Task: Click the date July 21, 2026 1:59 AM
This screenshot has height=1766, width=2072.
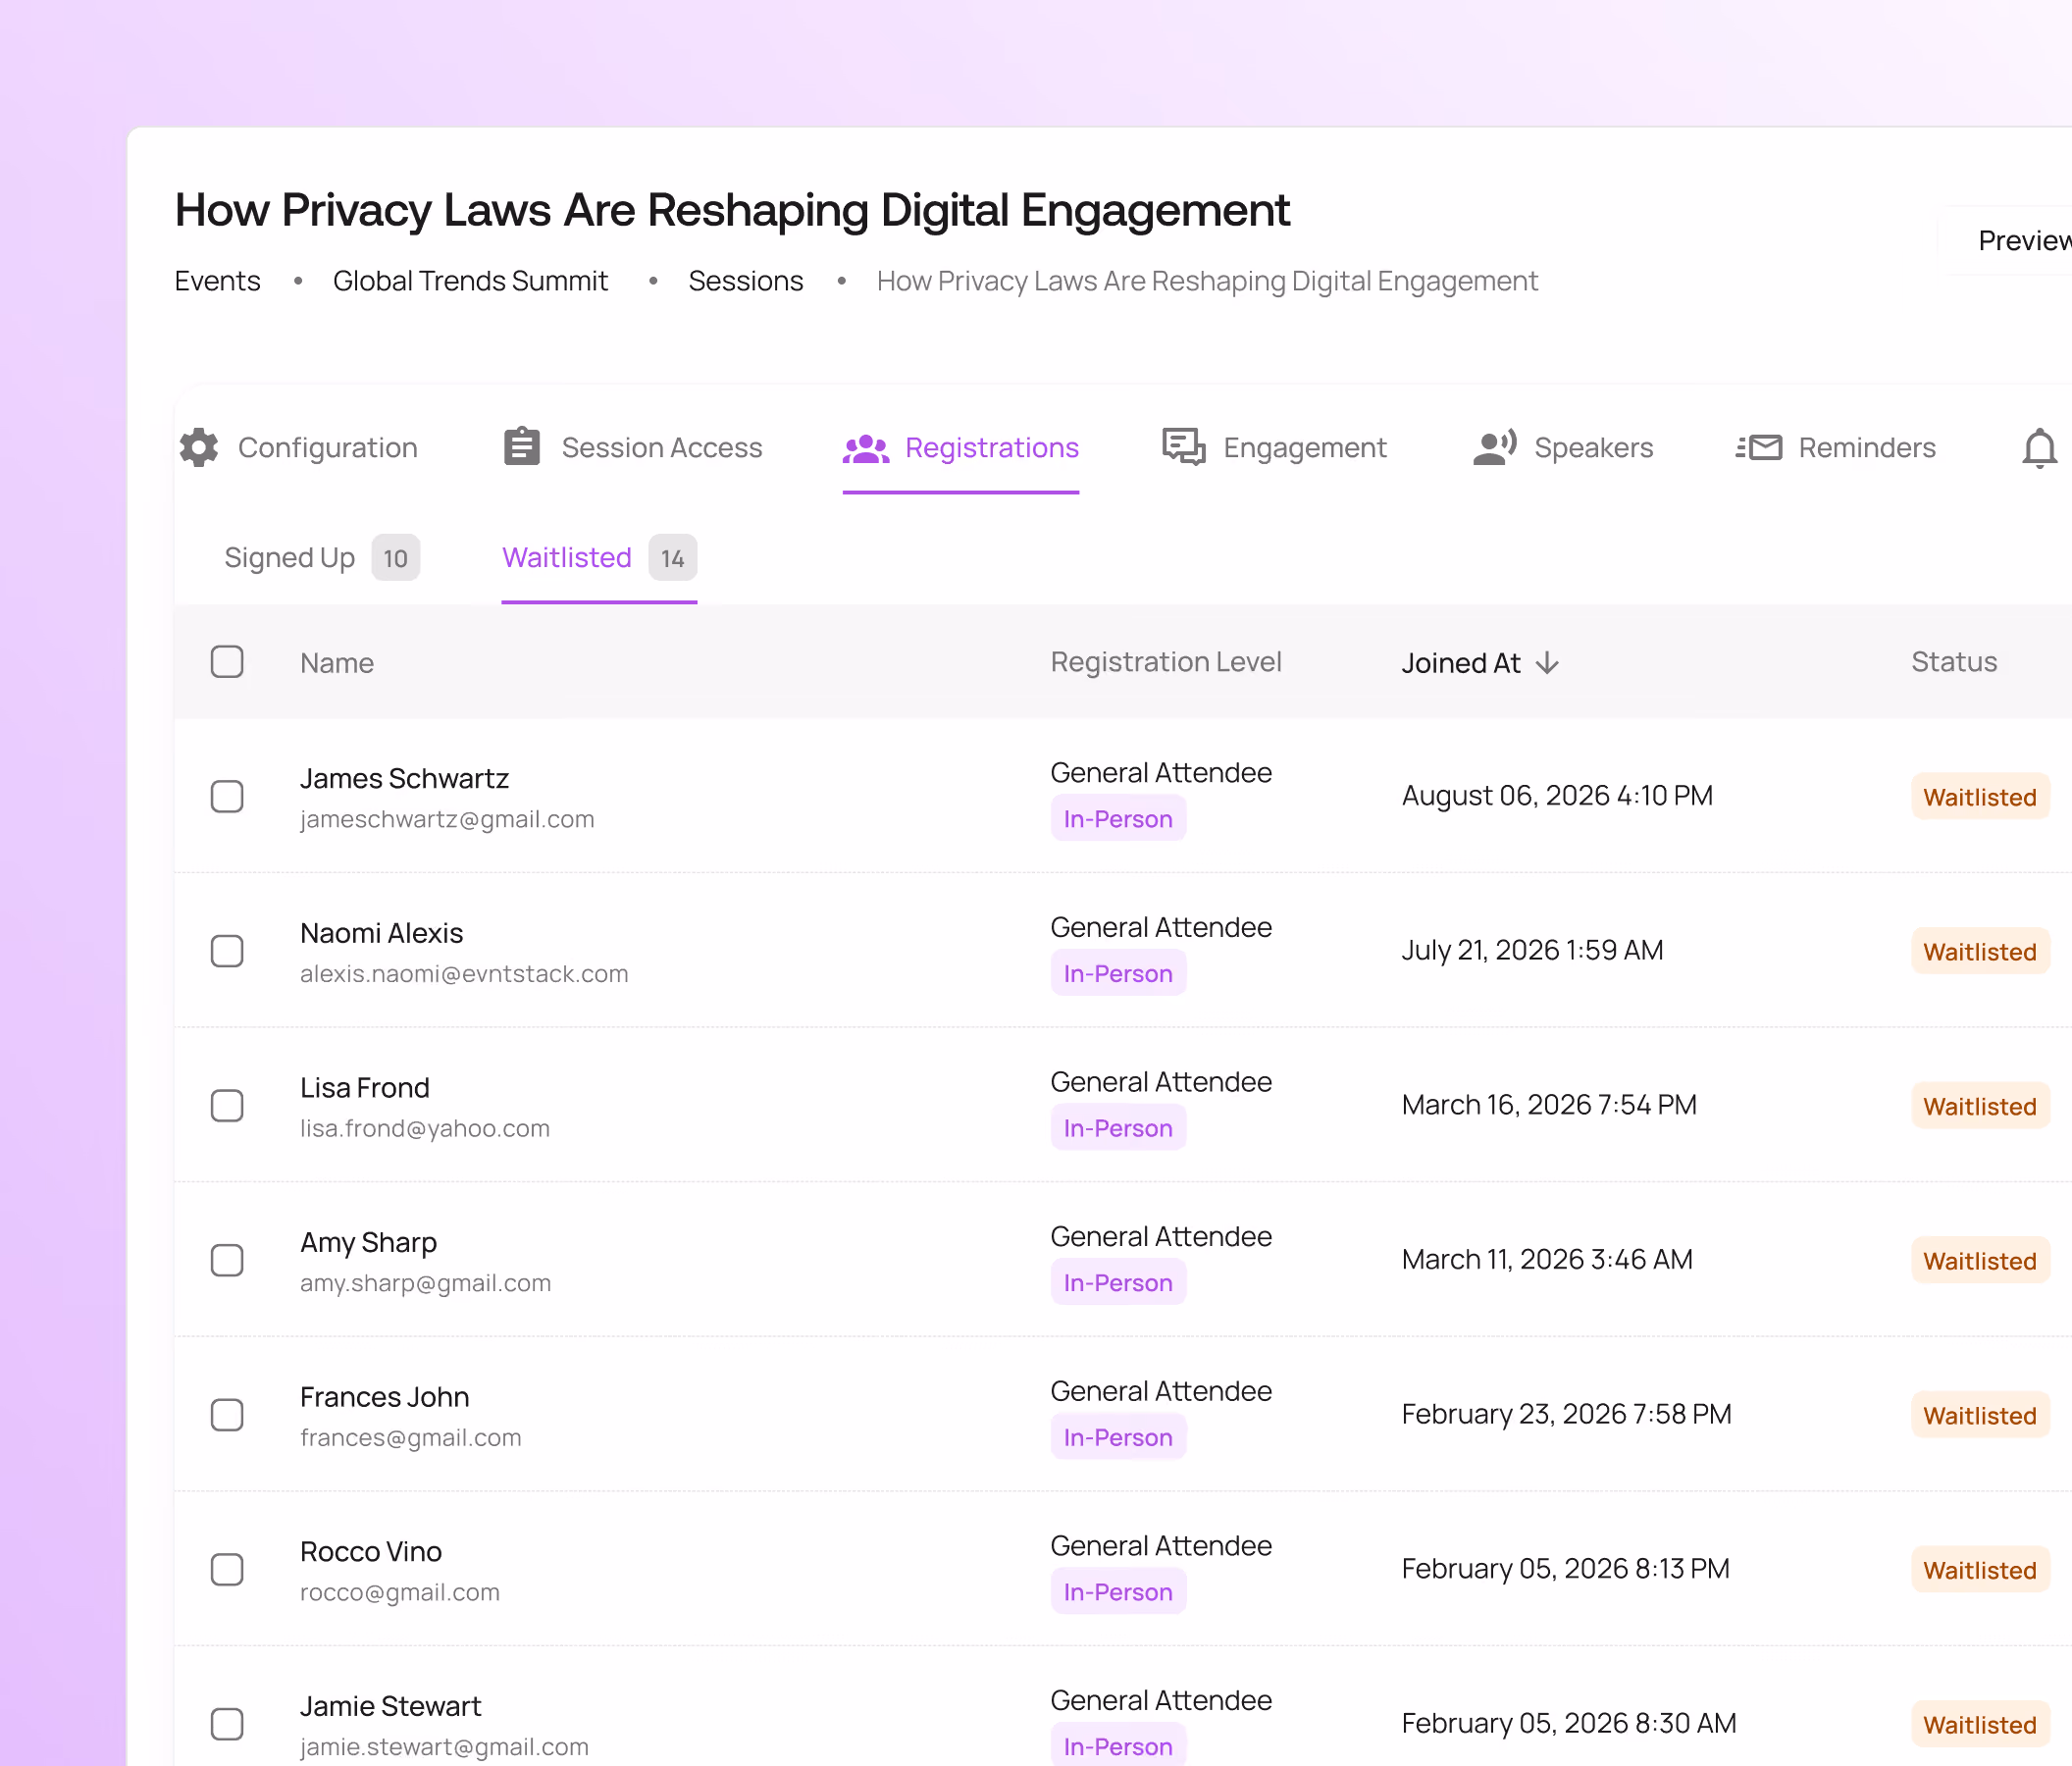Action: coord(1532,950)
